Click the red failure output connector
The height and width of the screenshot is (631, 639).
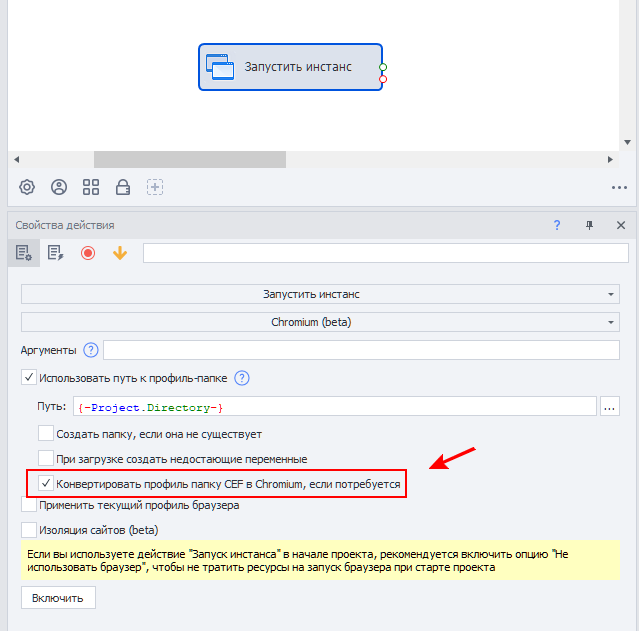pos(383,79)
